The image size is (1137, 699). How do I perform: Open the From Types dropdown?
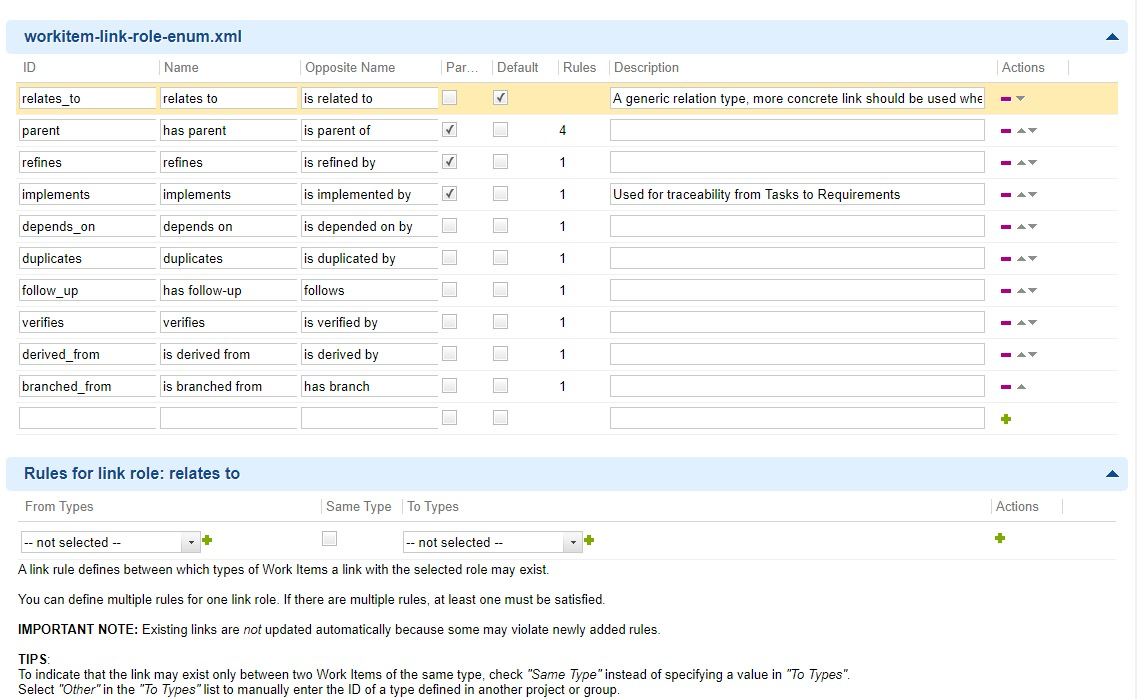(189, 541)
